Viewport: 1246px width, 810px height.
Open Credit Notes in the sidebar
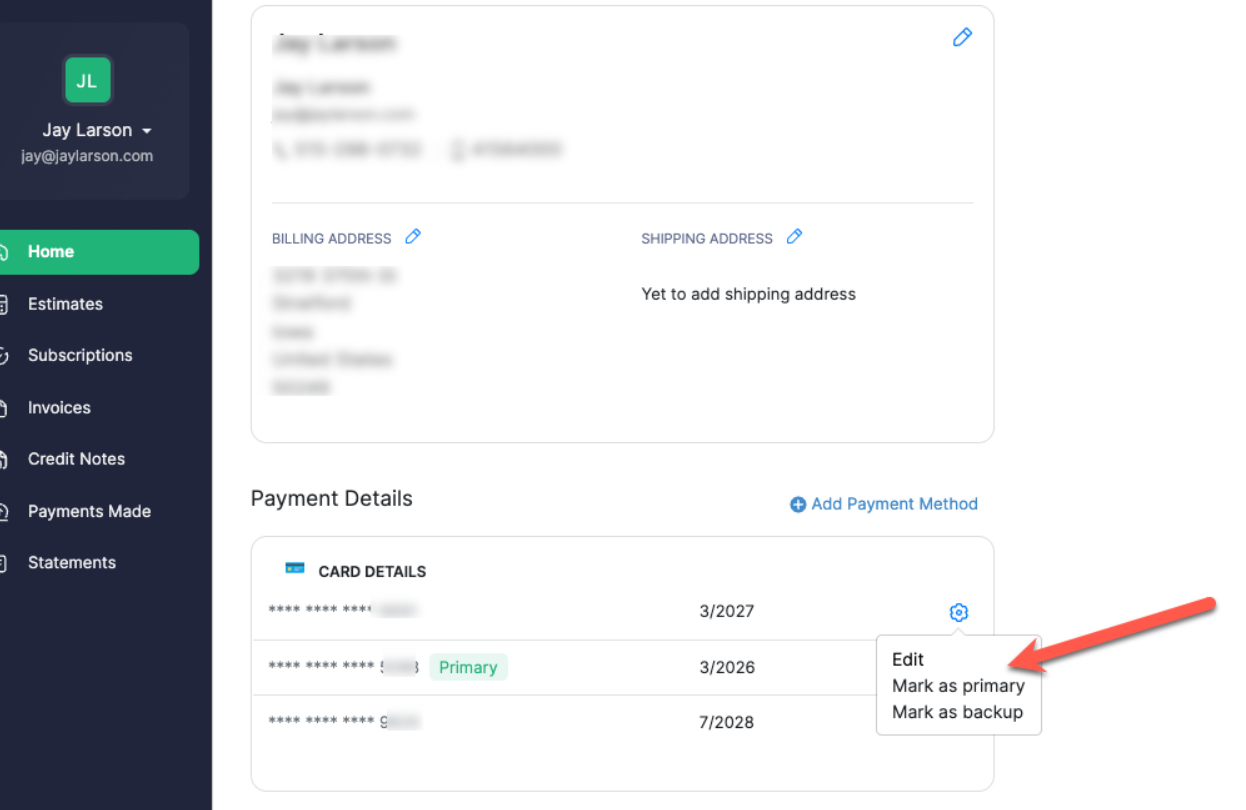pyautogui.click(x=76, y=459)
